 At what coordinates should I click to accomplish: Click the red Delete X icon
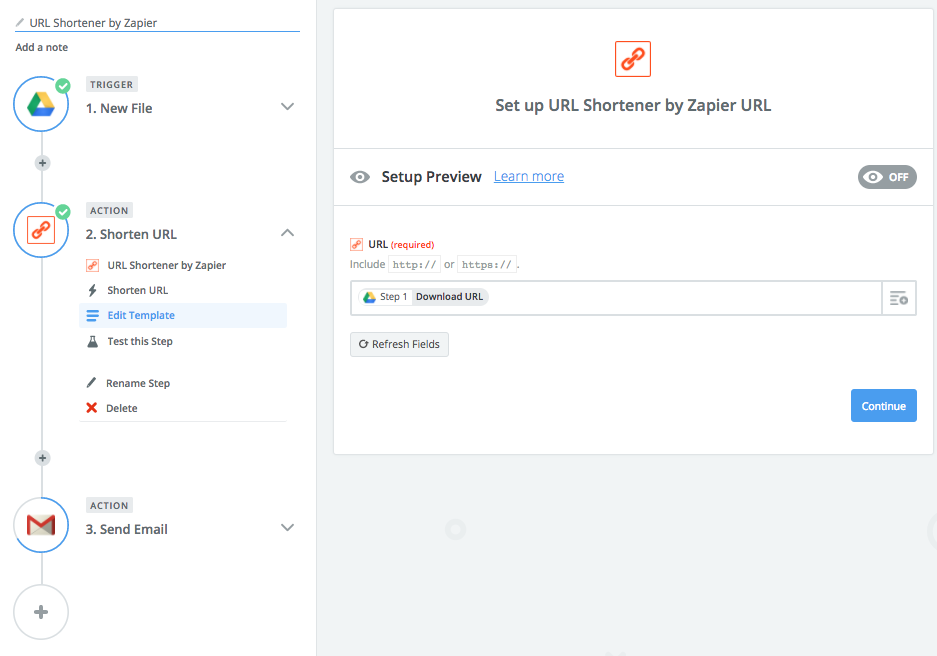click(x=91, y=407)
